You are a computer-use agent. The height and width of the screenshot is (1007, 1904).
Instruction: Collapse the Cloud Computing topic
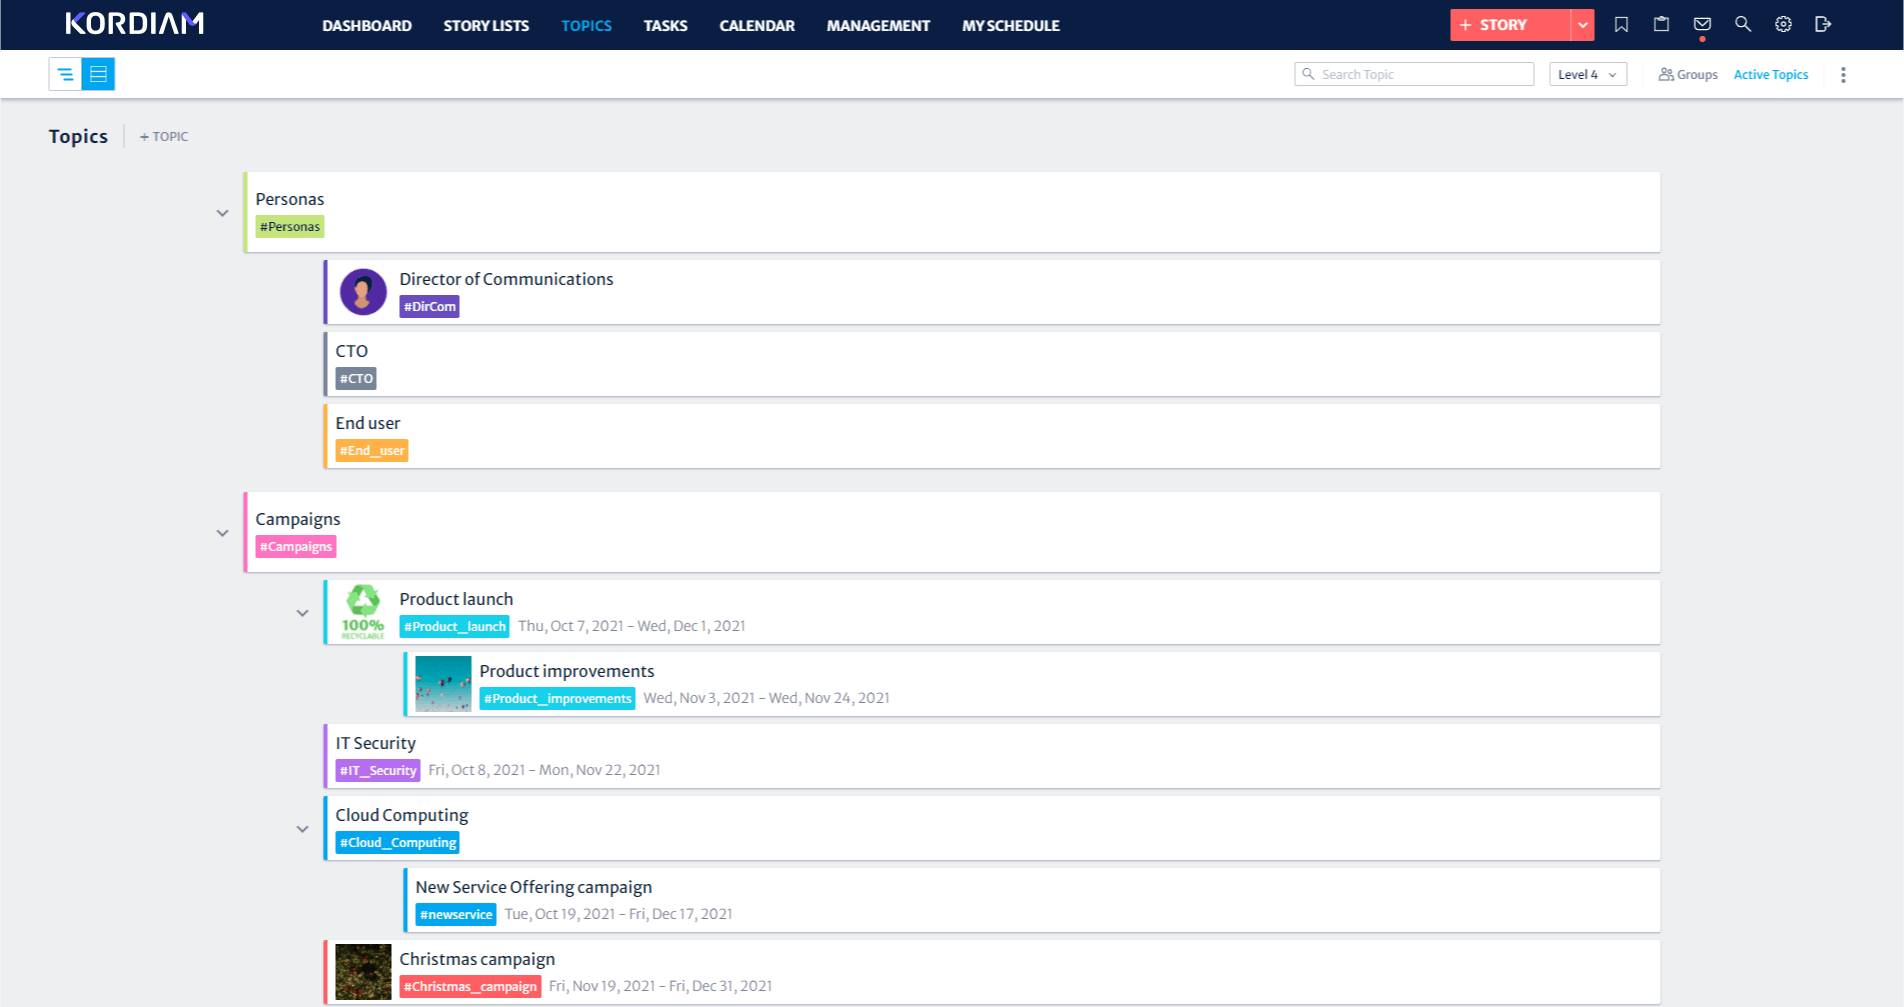click(302, 829)
